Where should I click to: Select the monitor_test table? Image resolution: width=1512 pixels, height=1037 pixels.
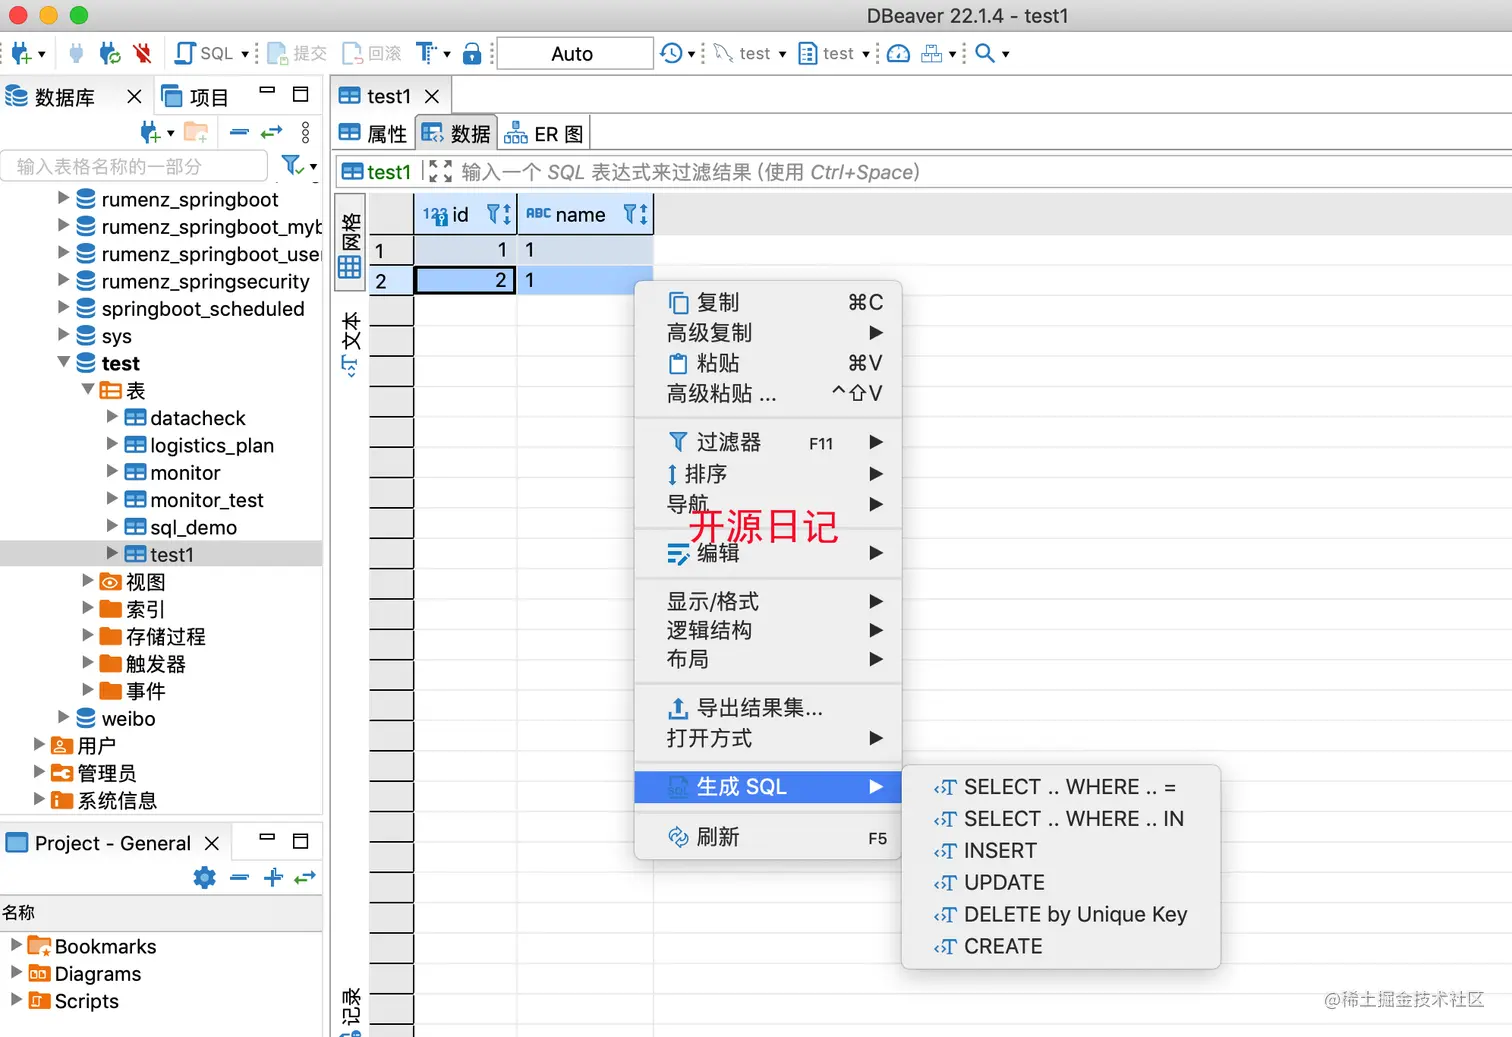click(x=207, y=500)
